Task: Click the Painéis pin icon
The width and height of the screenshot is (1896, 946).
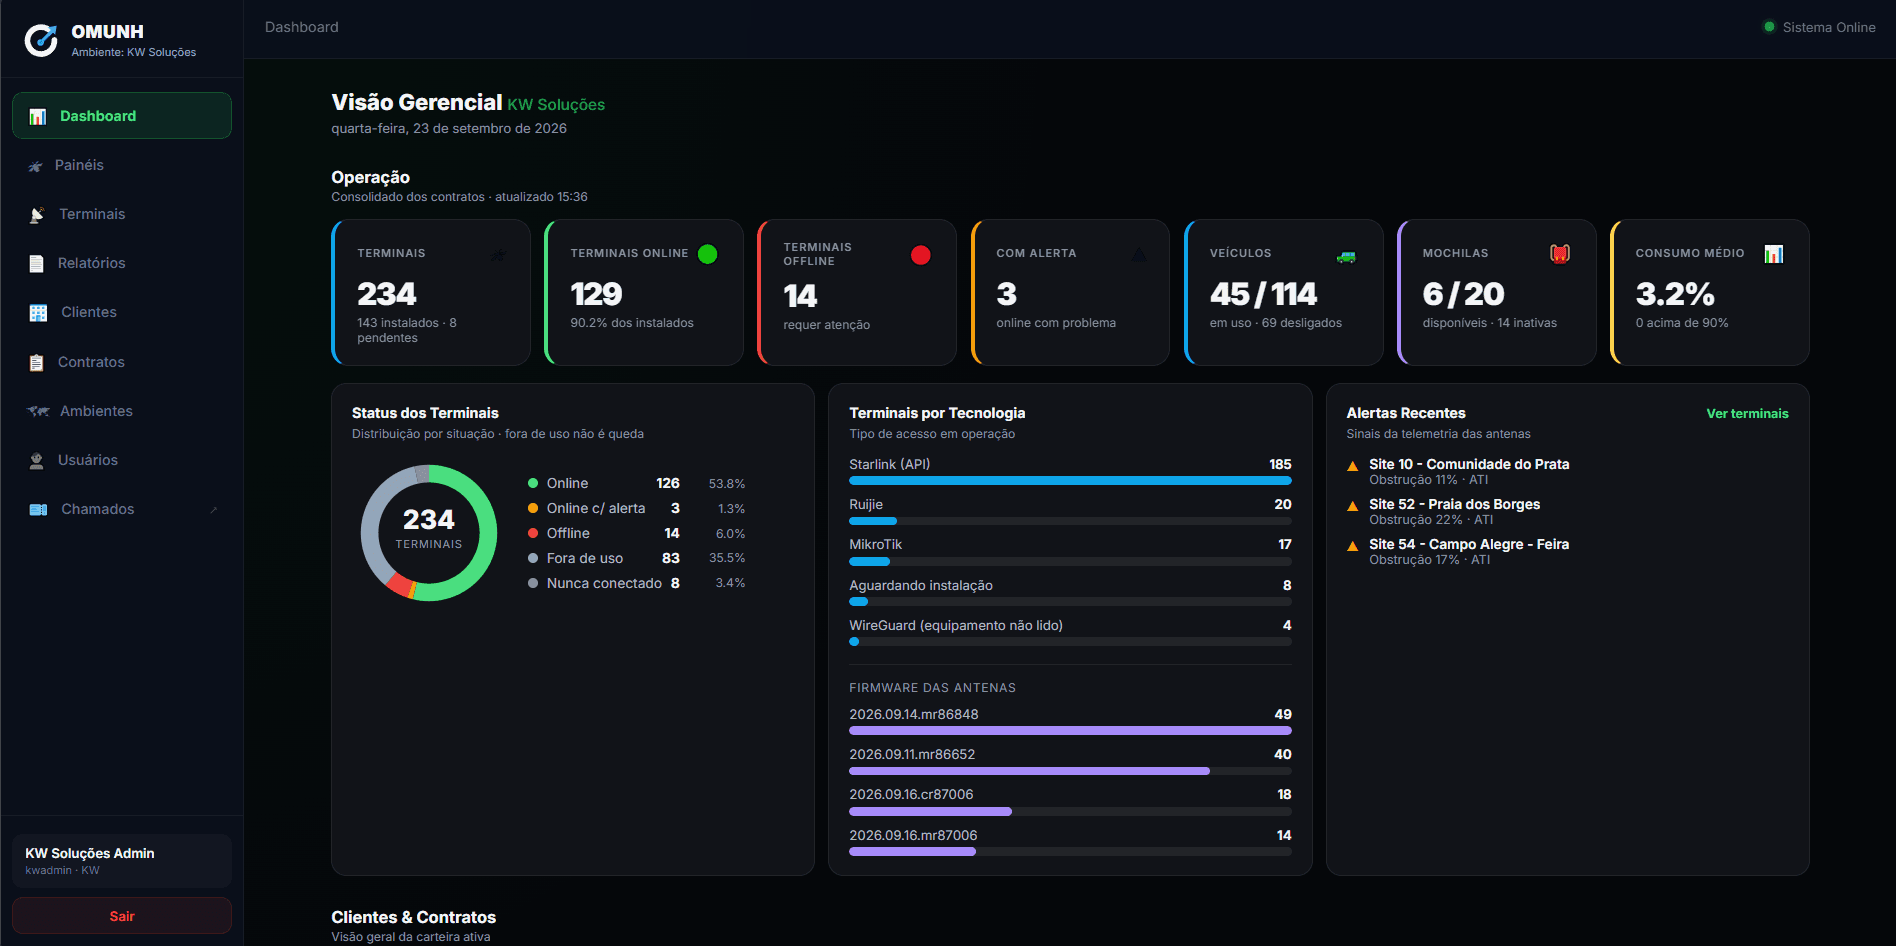Action: pyautogui.click(x=36, y=166)
